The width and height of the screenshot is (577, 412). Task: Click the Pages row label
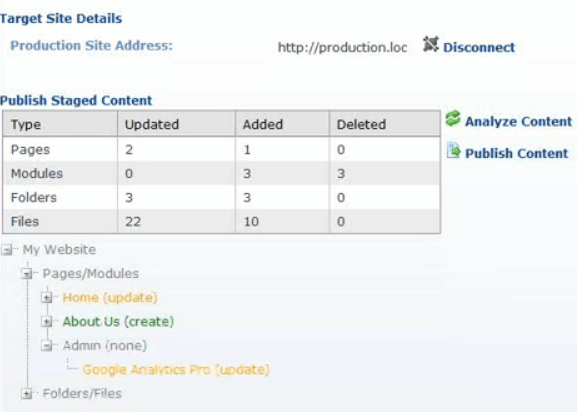point(30,150)
